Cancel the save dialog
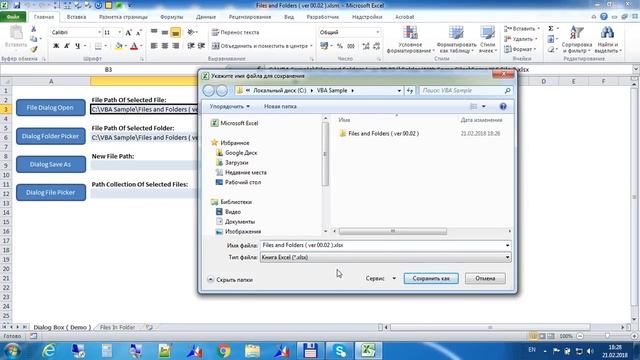 [485, 278]
